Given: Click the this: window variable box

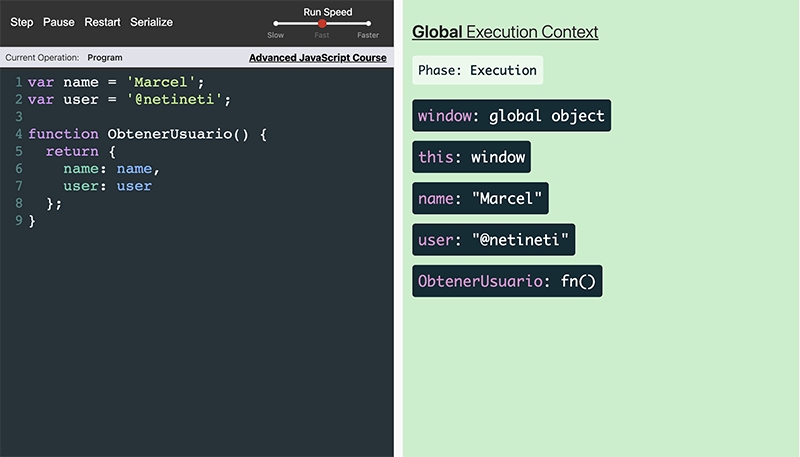Looking at the screenshot, I should 471,157.
